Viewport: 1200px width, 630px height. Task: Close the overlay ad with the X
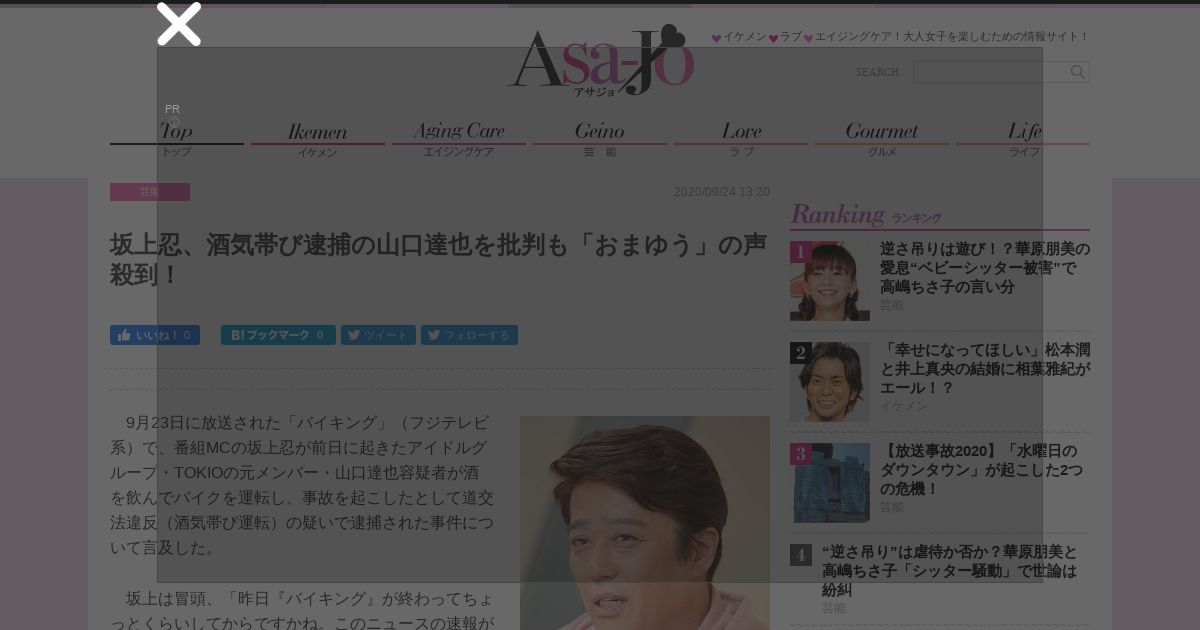point(179,24)
